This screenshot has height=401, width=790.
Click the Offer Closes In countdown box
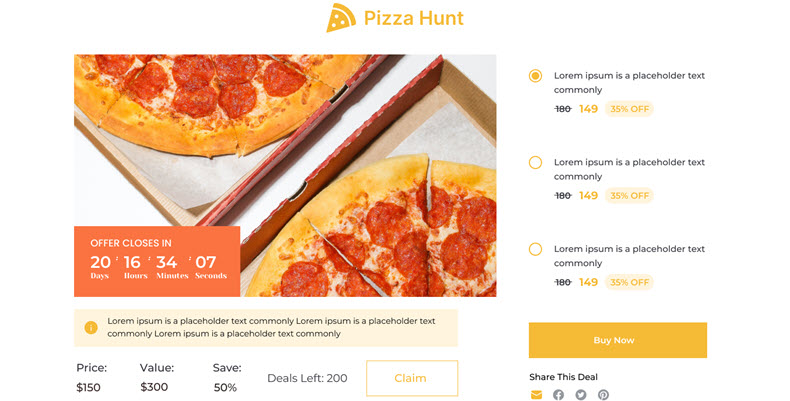157,261
